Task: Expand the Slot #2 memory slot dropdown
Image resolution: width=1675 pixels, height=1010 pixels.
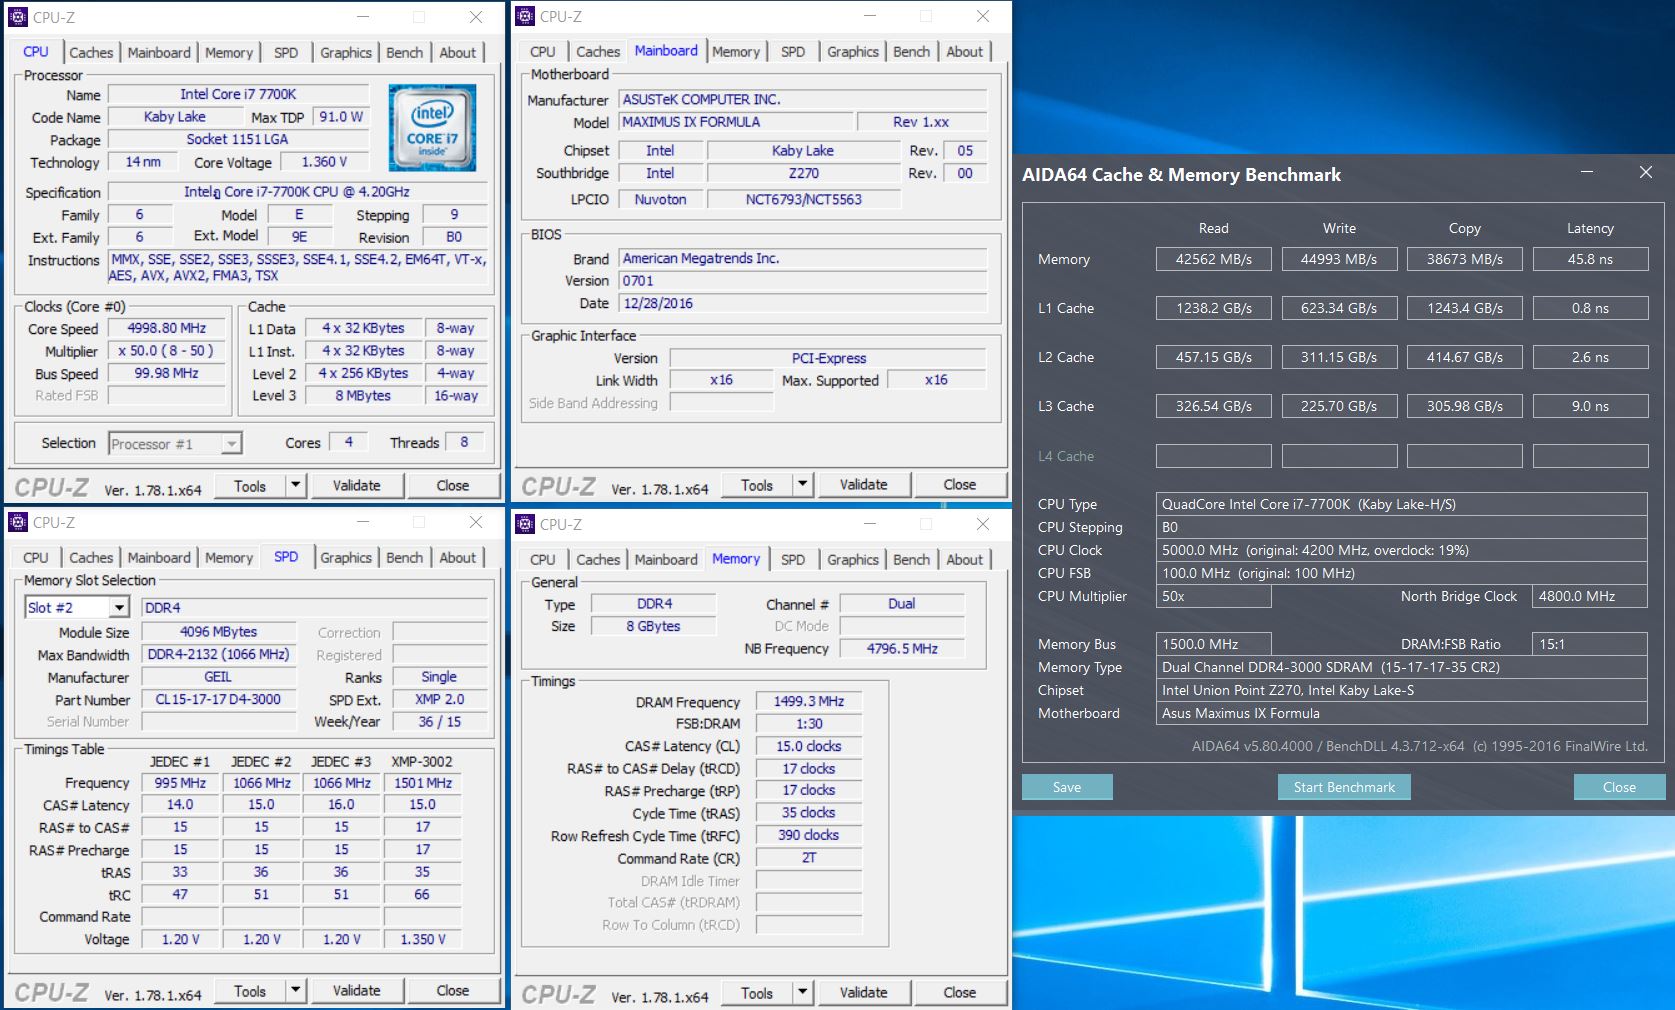Action: pyautogui.click(x=119, y=607)
